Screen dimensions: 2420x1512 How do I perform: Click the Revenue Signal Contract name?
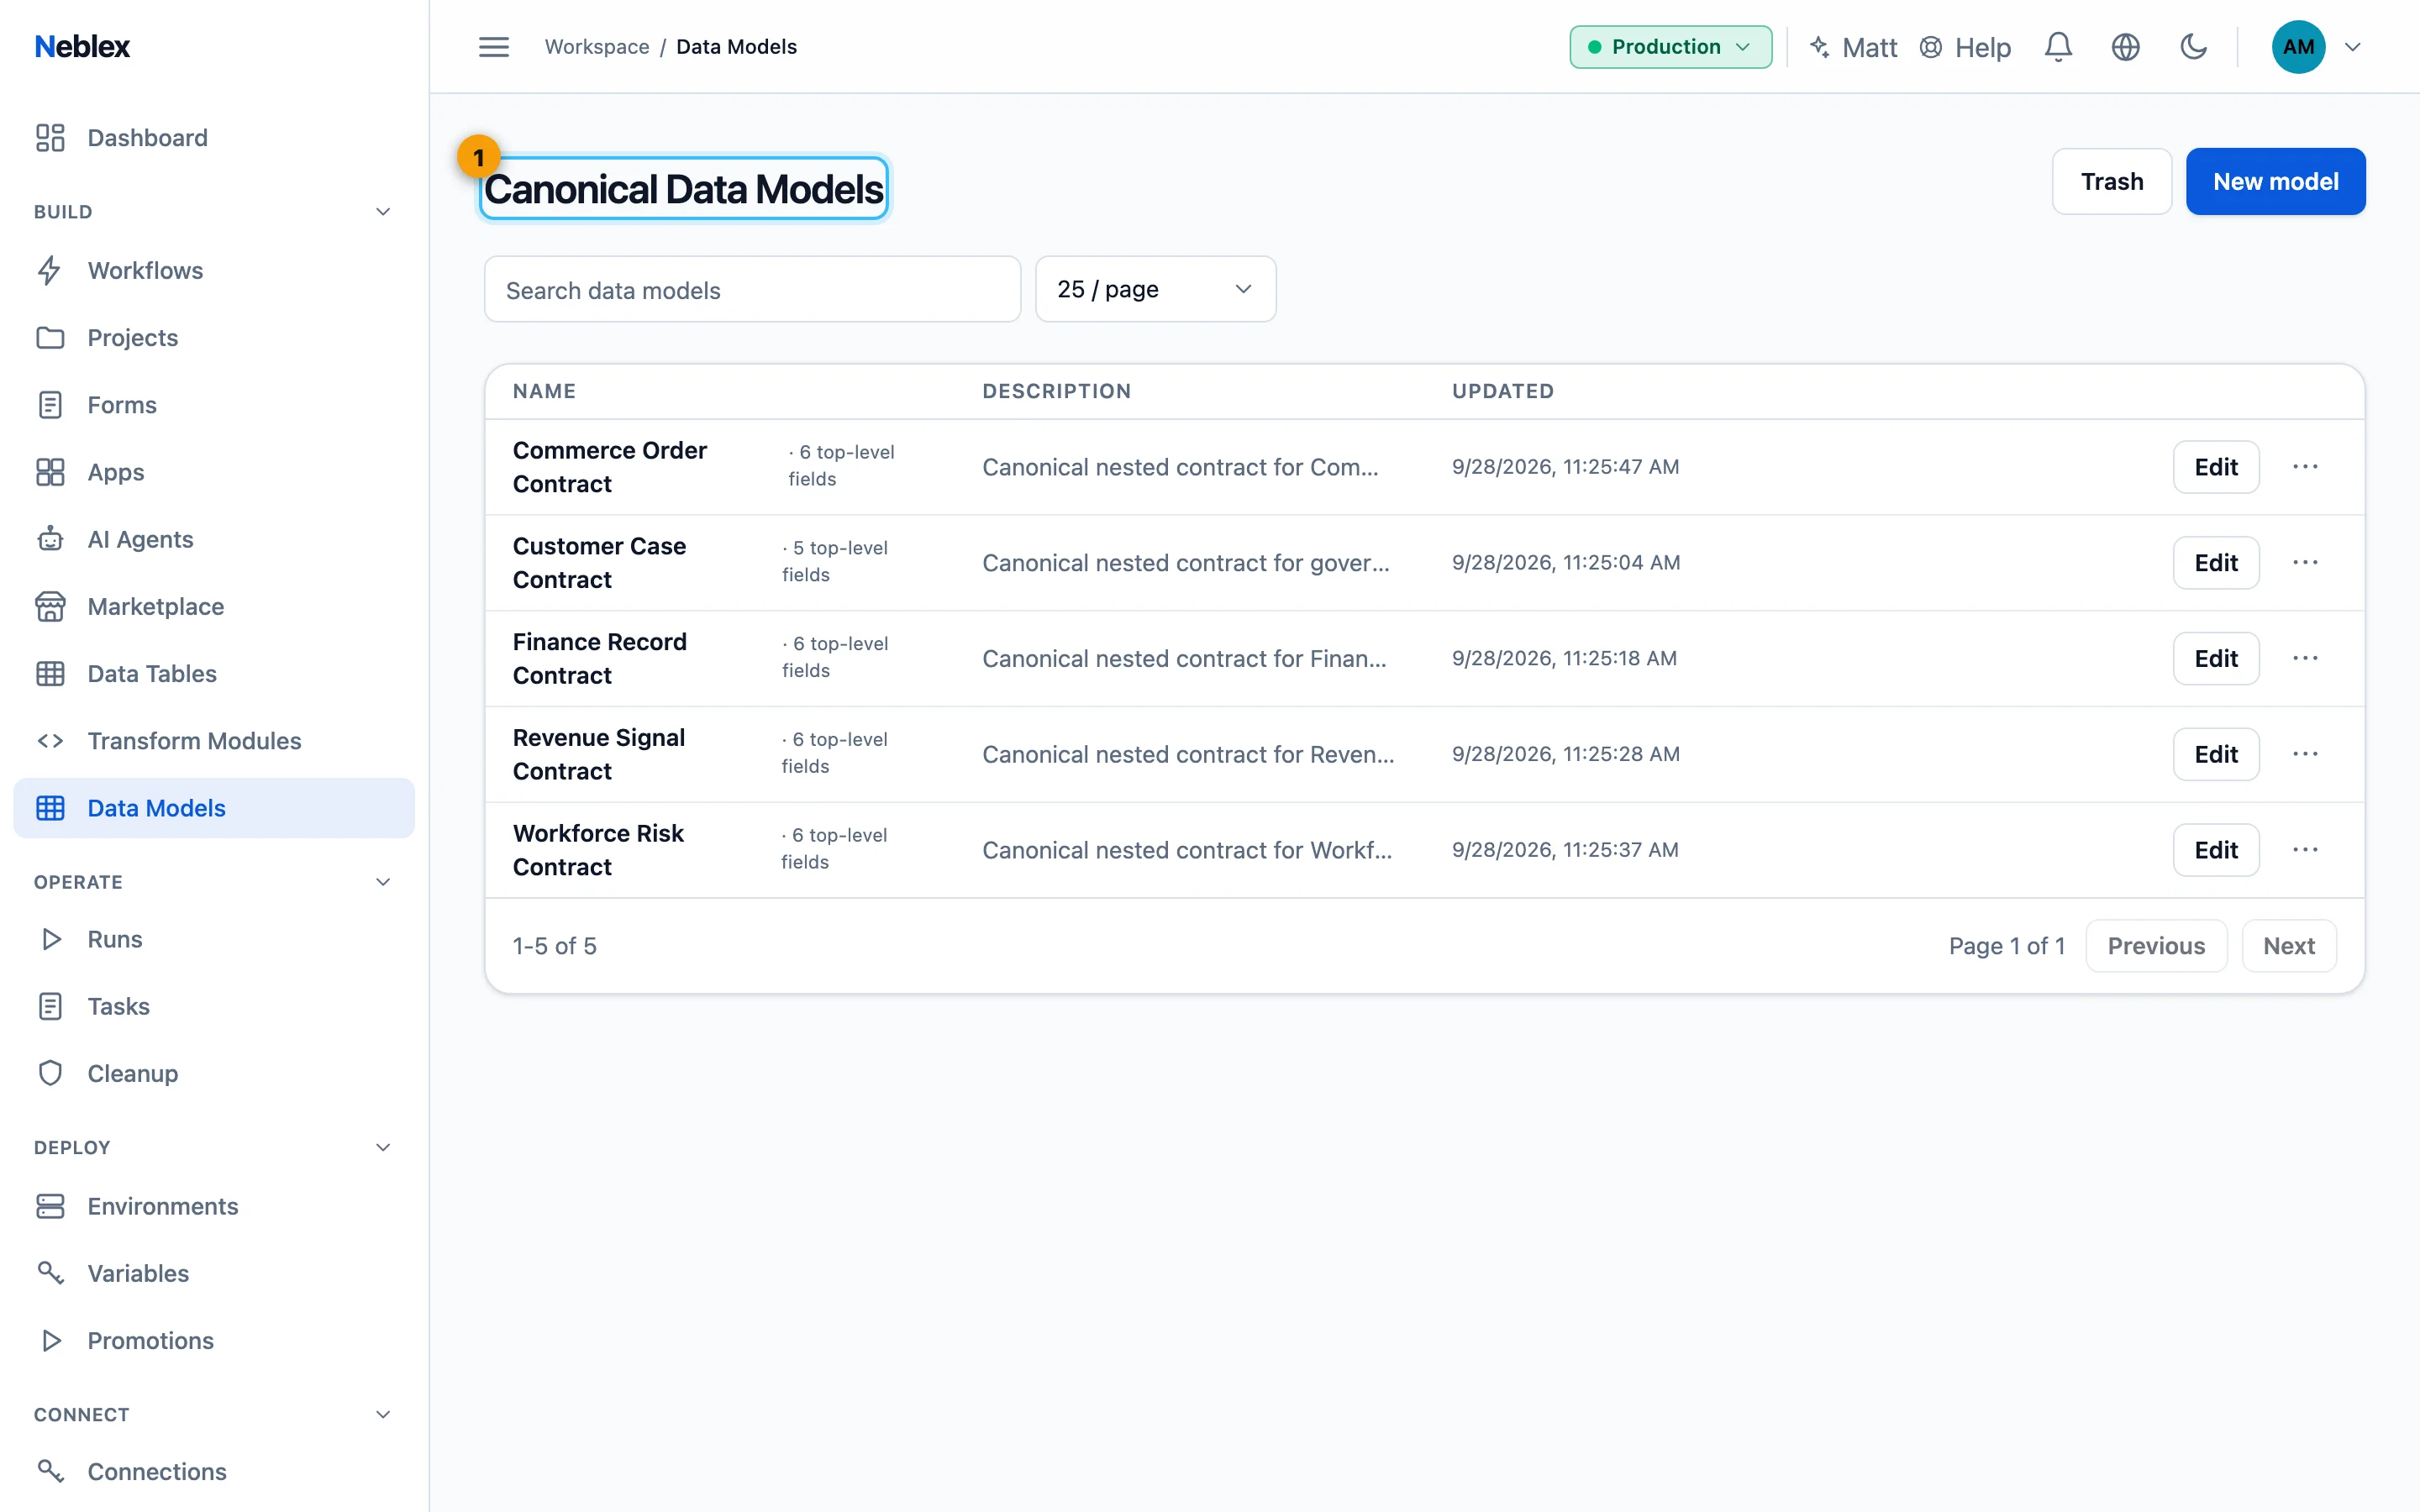click(x=599, y=754)
